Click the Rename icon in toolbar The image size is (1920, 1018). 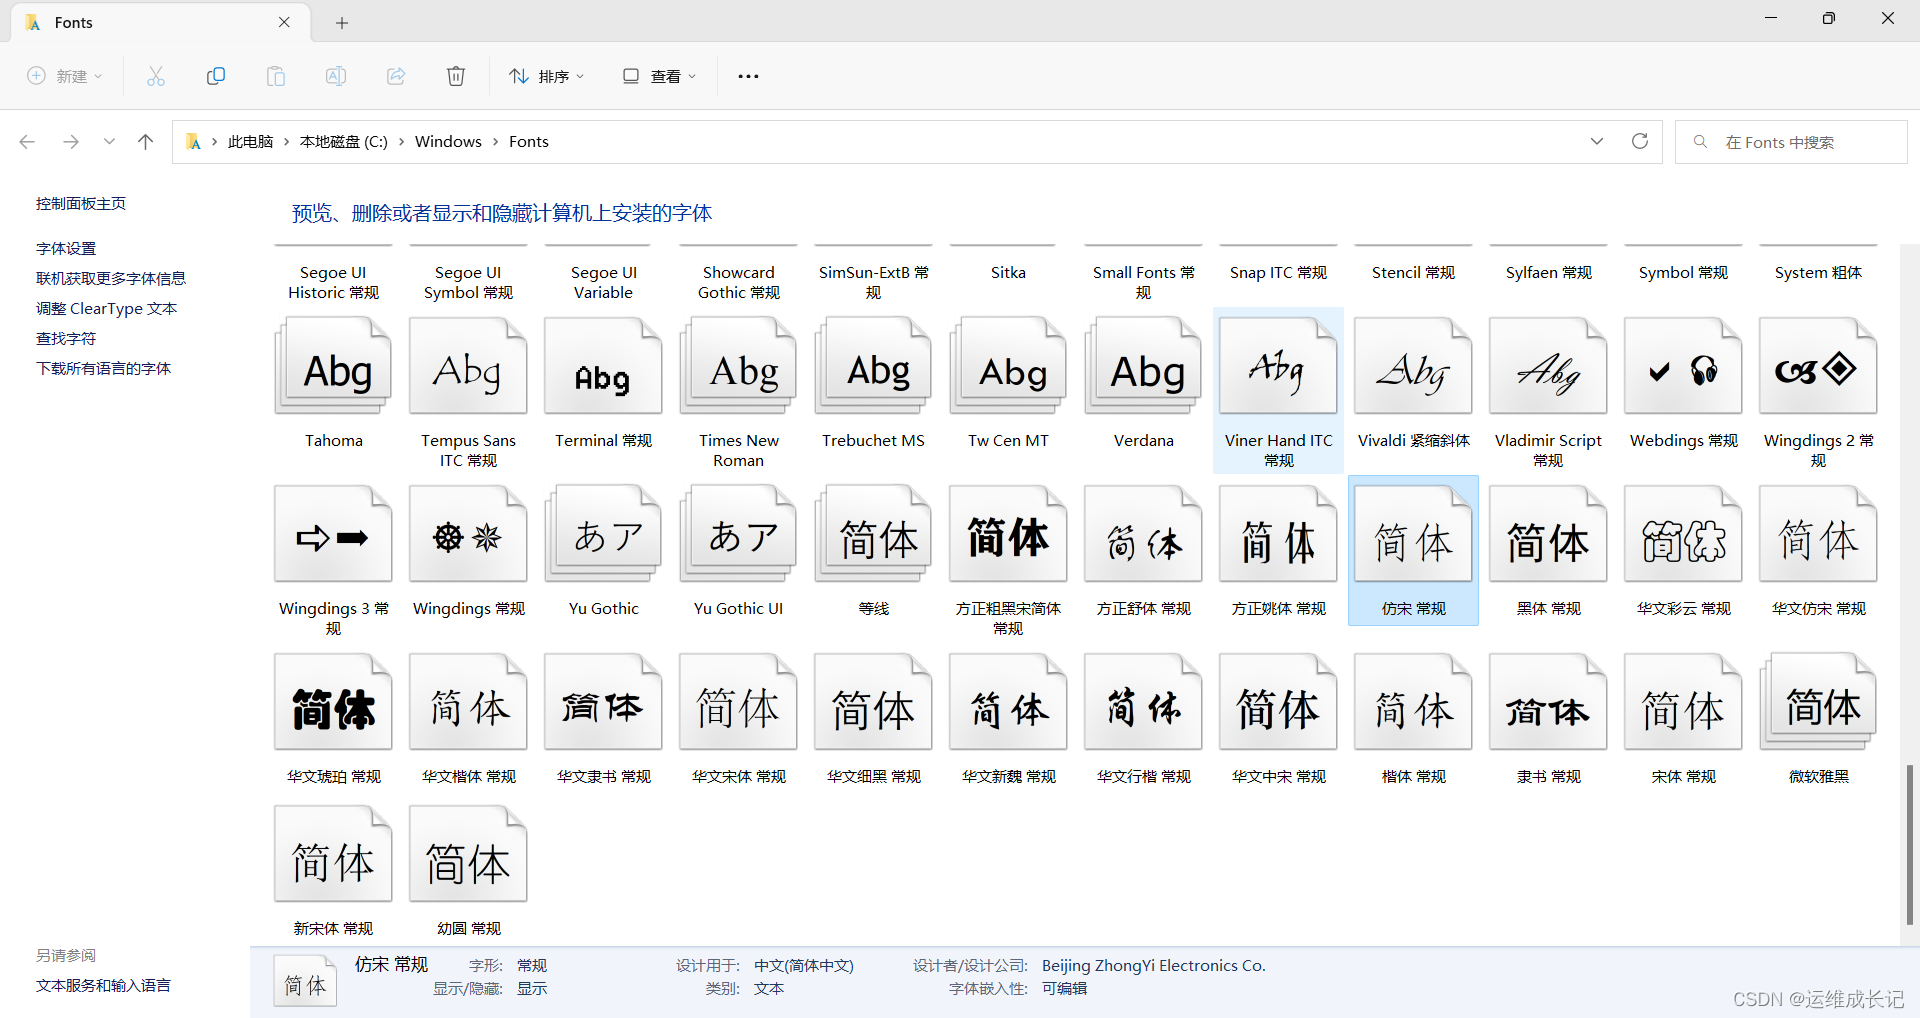coord(336,76)
